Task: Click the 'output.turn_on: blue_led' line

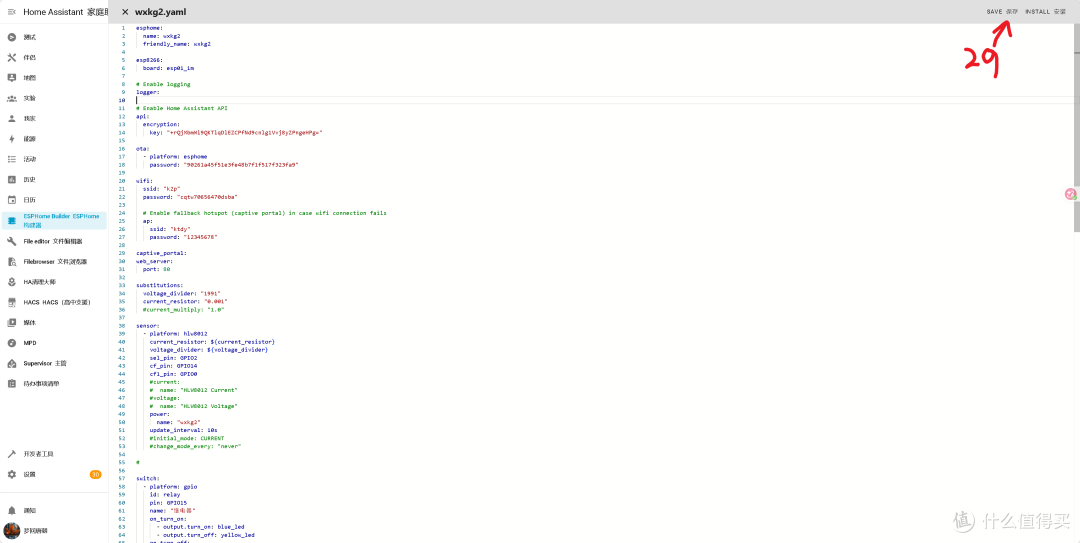Action: point(200,527)
